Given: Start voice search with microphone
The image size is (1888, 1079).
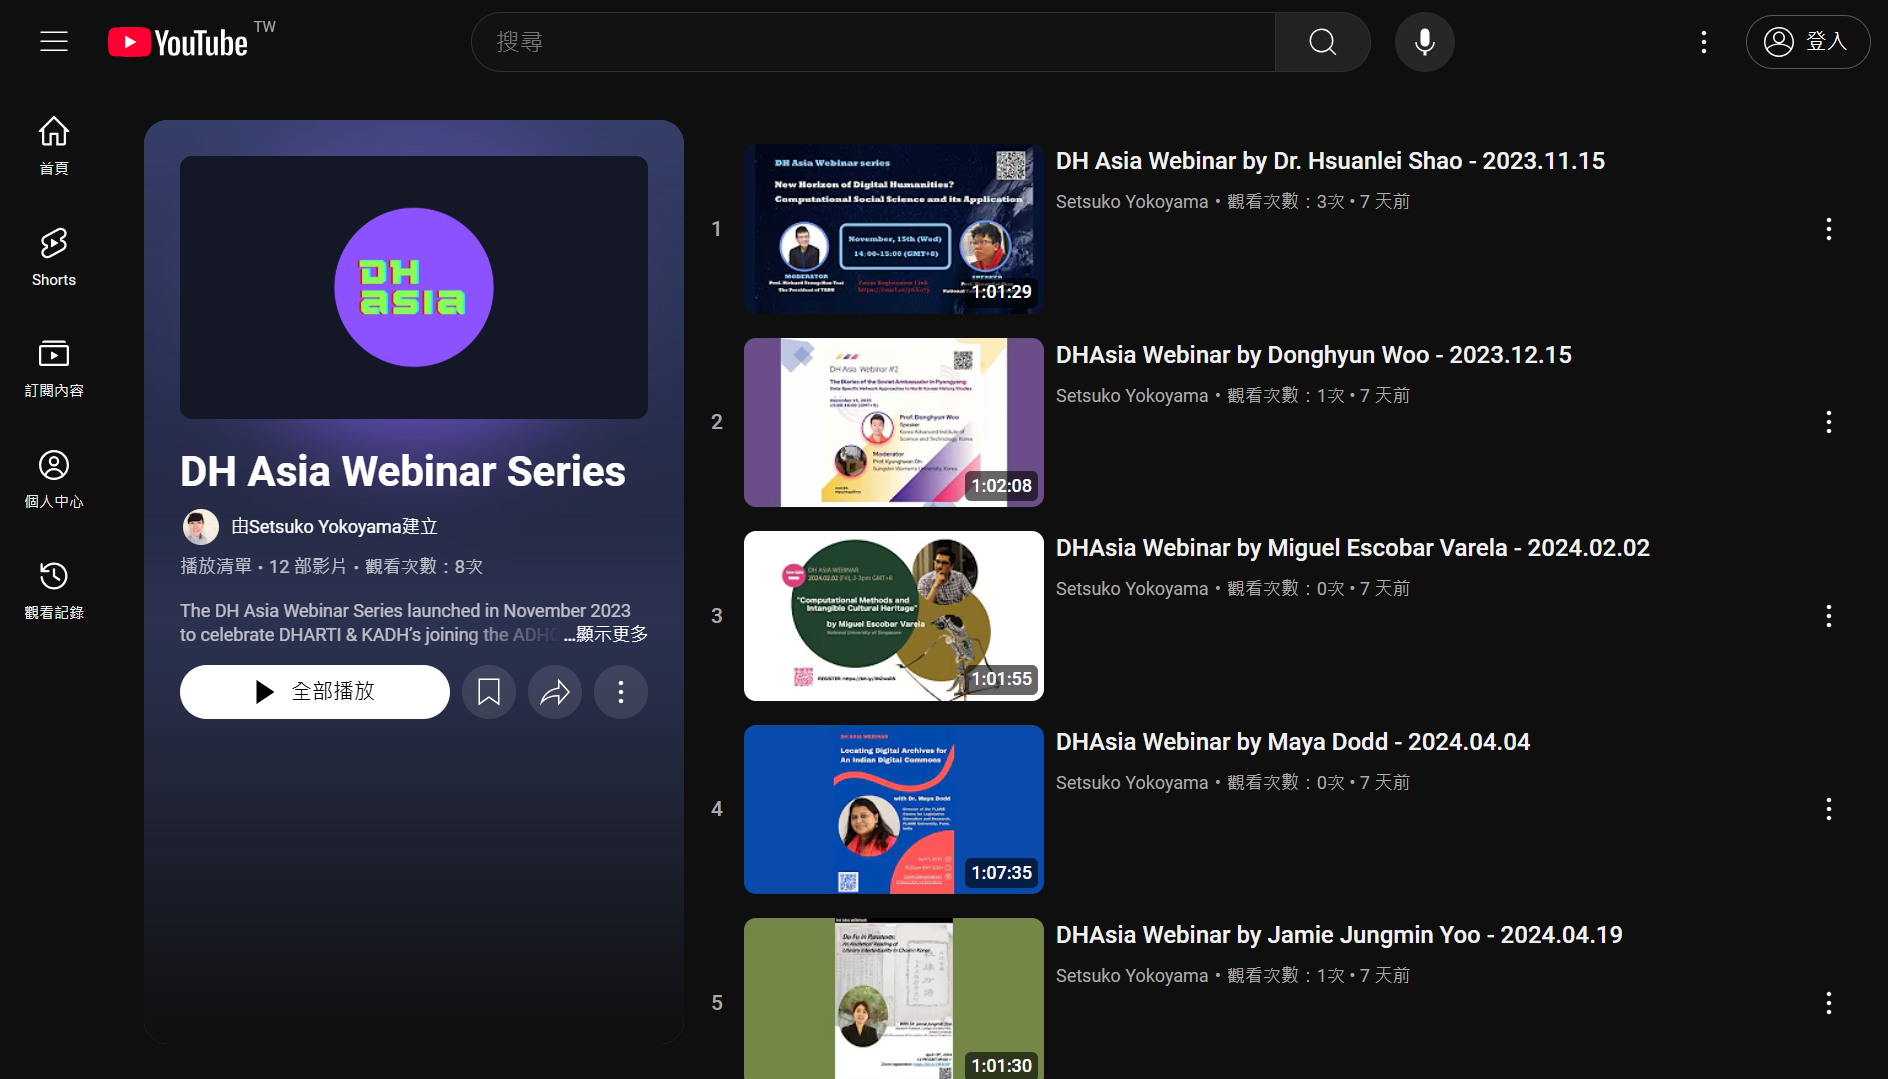Looking at the screenshot, I should (1424, 42).
